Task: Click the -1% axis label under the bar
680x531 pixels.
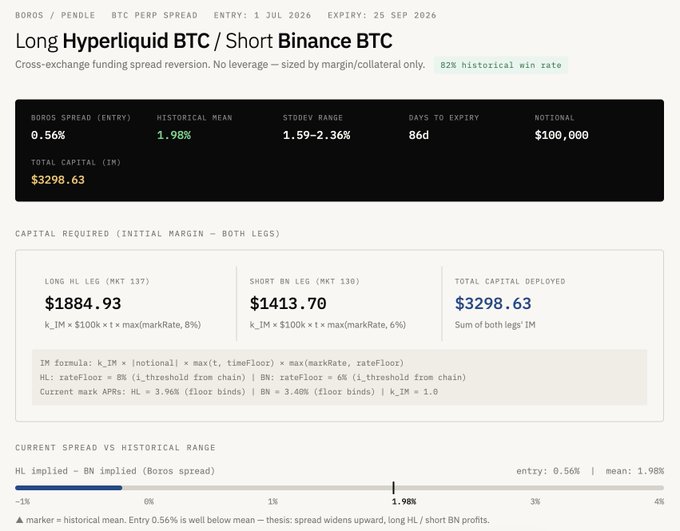Action: pyautogui.click(x=23, y=502)
